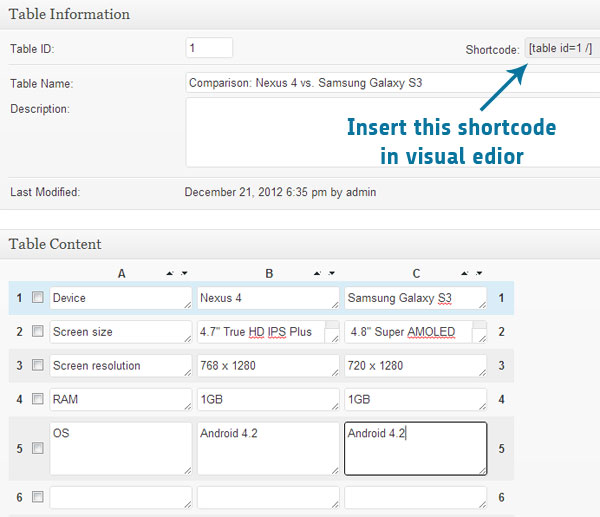Screen dimensions: 600x517
Task: Click the Description label
Action: point(40,109)
